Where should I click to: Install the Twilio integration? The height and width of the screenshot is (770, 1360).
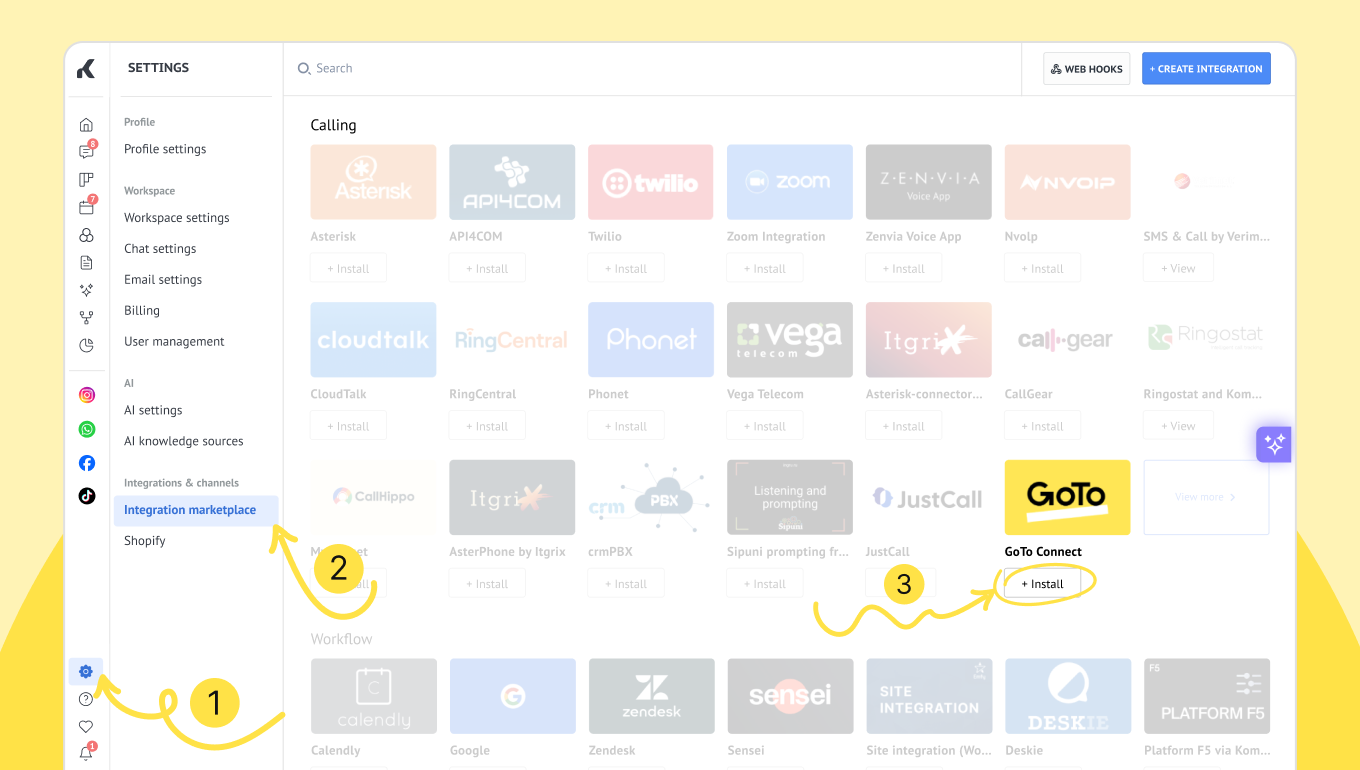[626, 269]
